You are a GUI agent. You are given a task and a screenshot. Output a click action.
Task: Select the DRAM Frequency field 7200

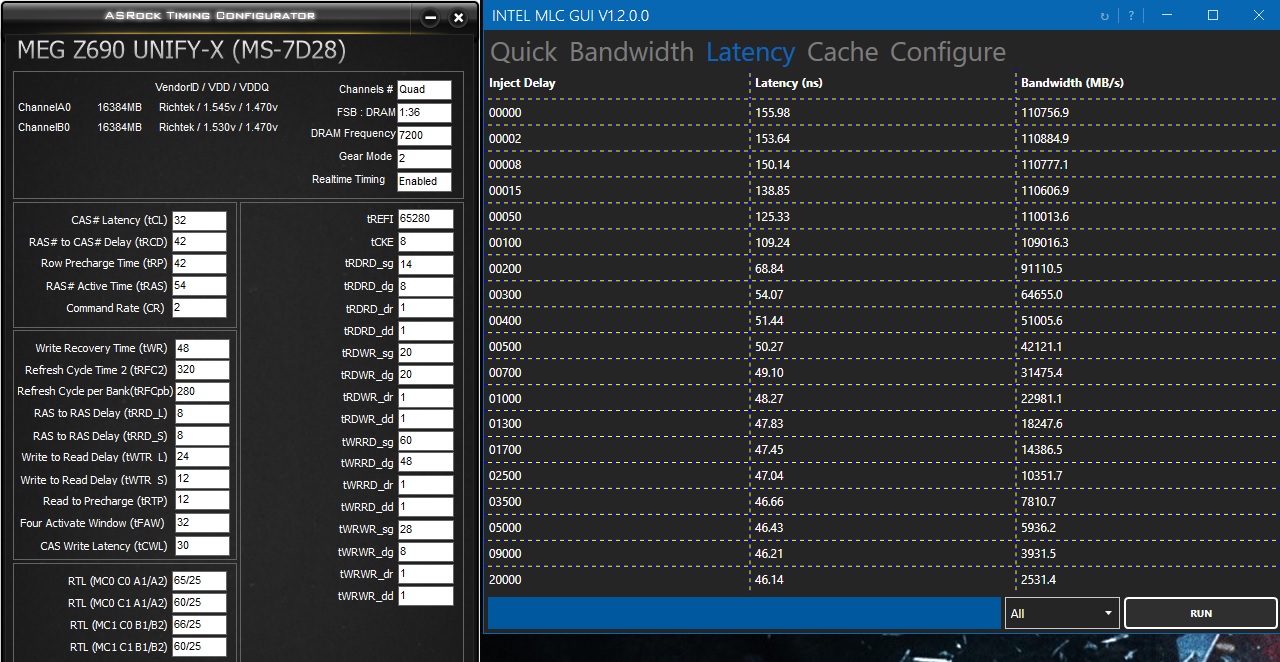pyautogui.click(x=424, y=136)
